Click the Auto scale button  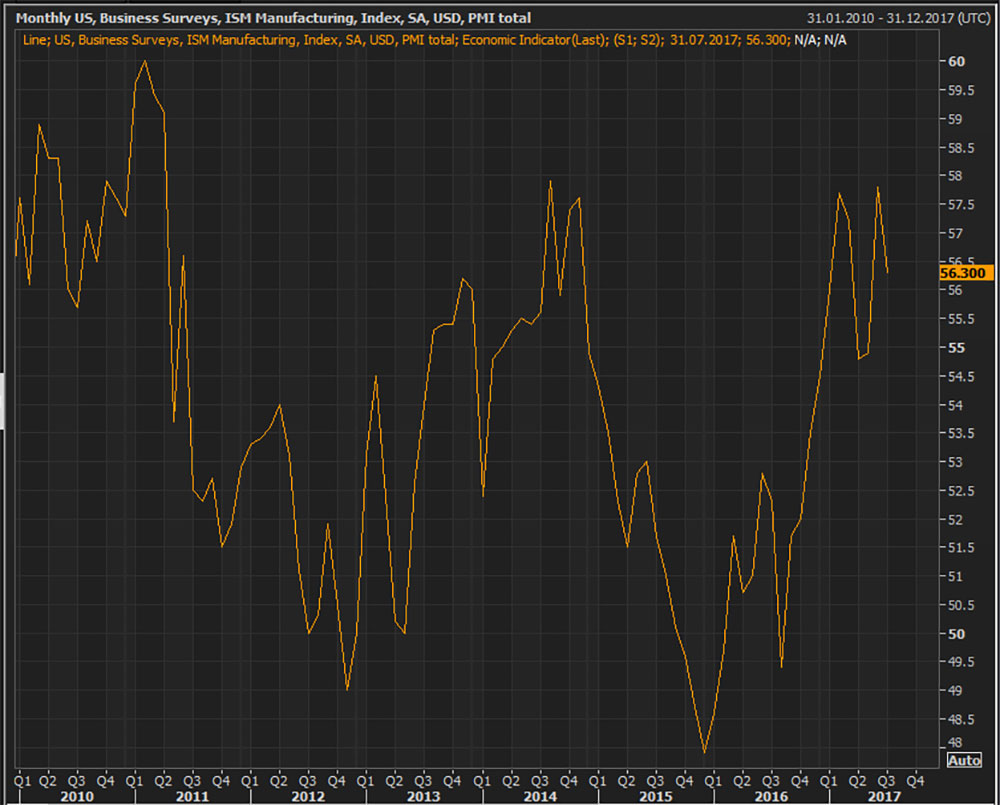coord(964,760)
